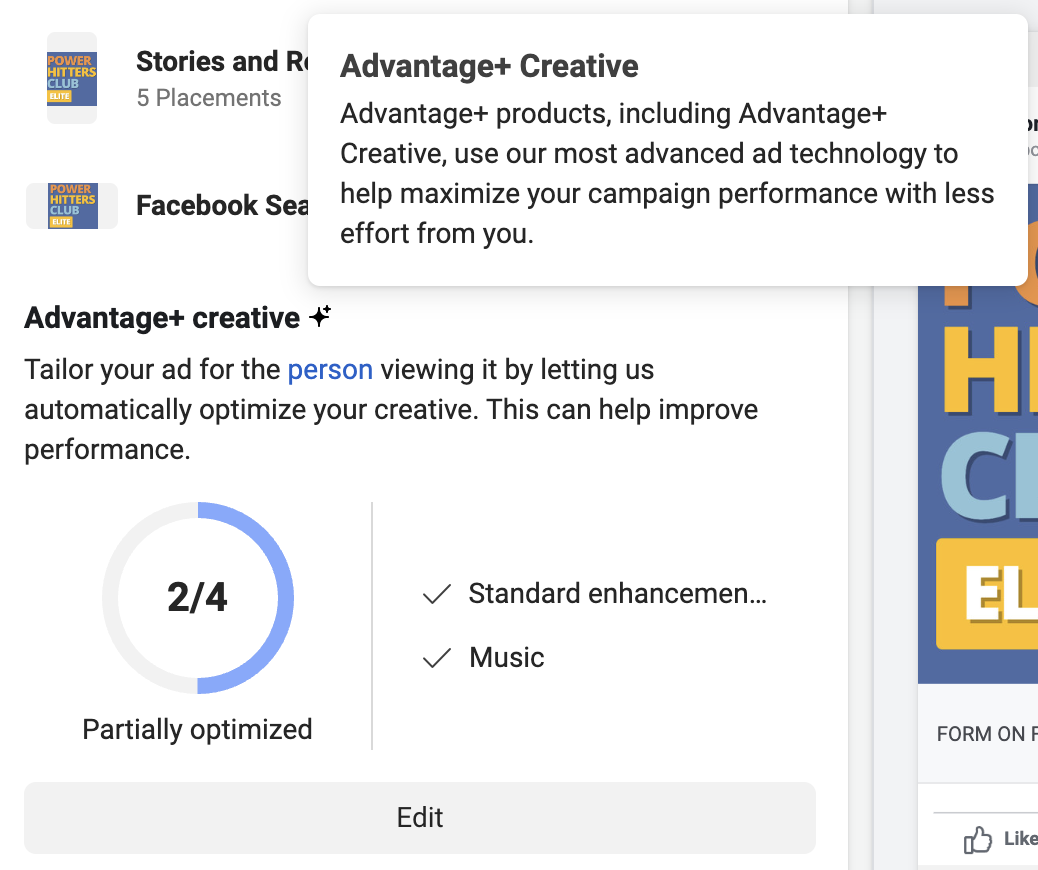Click the Music checkmark icon
1038x870 pixels.
pyautogui.click(x=437, y=657)
